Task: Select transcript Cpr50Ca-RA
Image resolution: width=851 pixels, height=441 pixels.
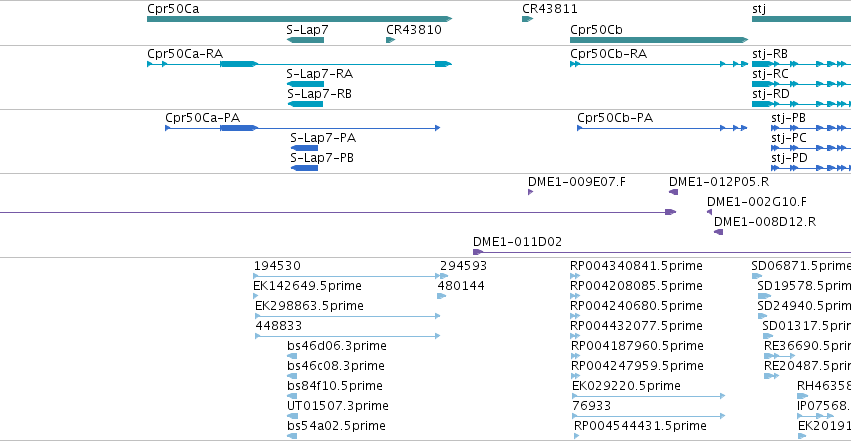Action: click(299, 64)
